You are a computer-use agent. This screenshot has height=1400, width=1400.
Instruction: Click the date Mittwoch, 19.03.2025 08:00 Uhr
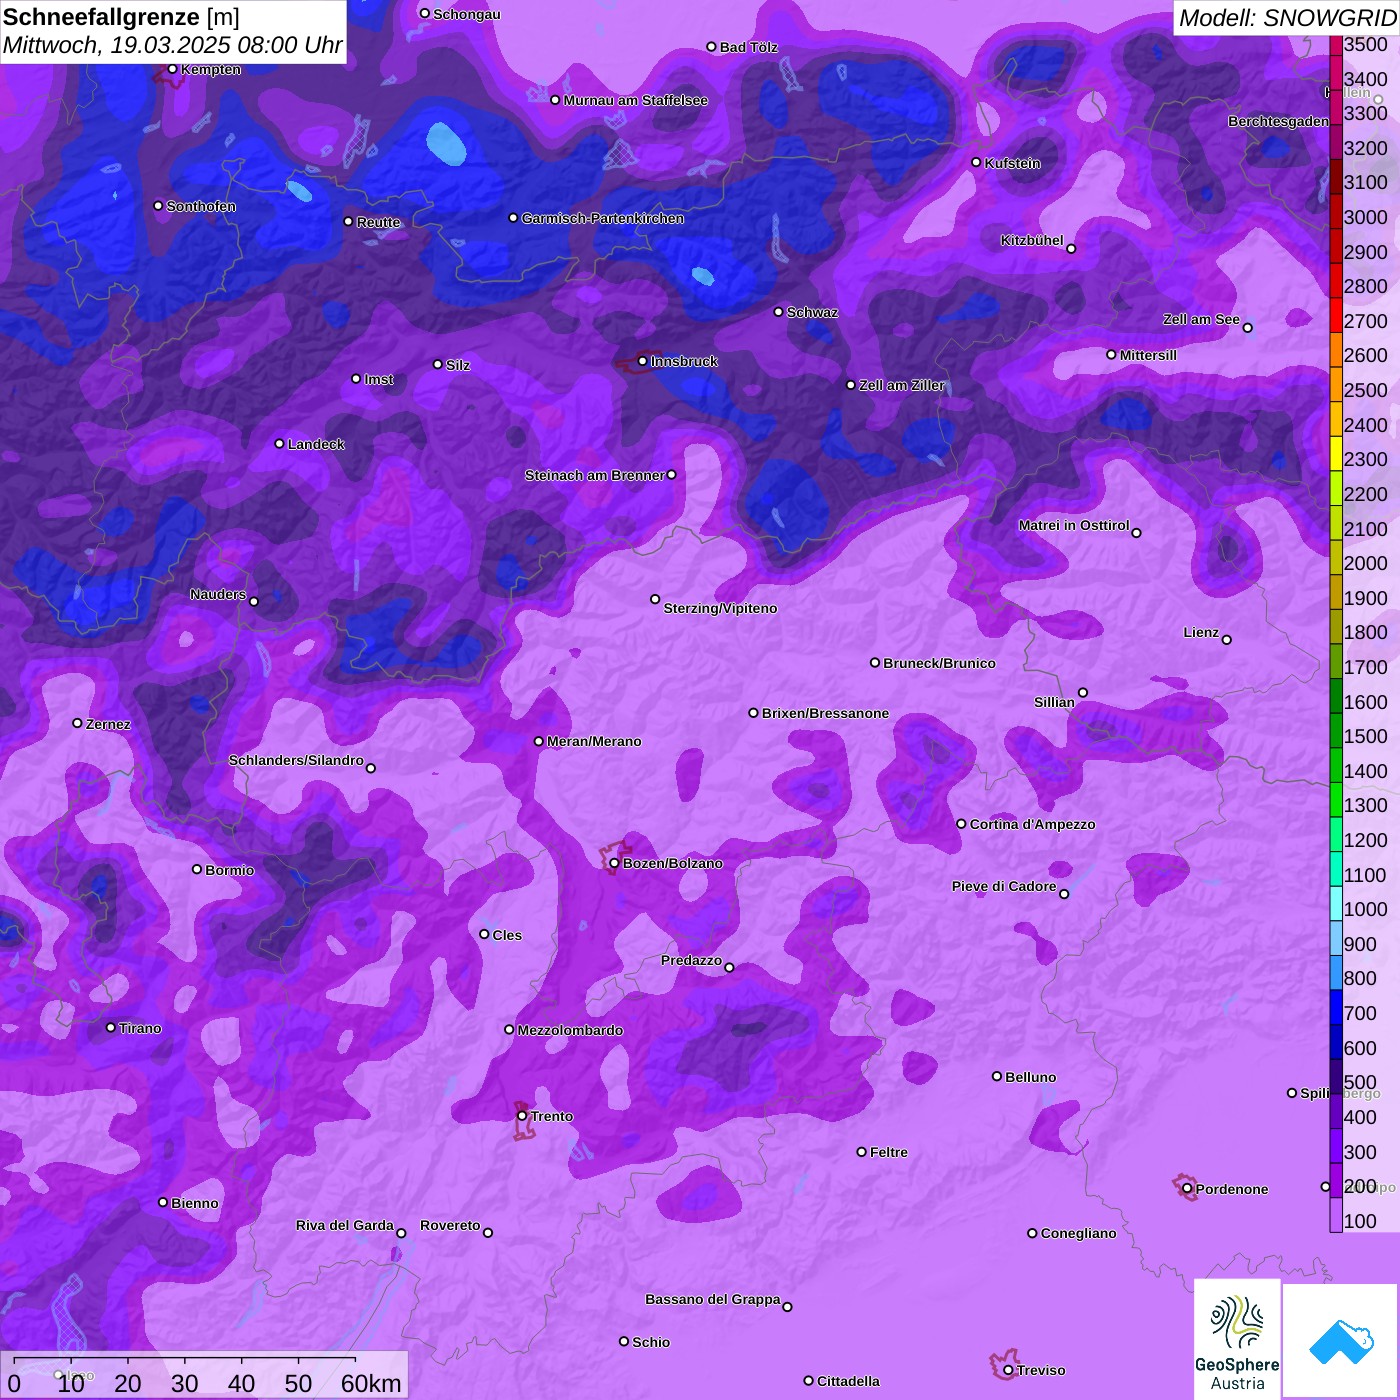[172, 46]
